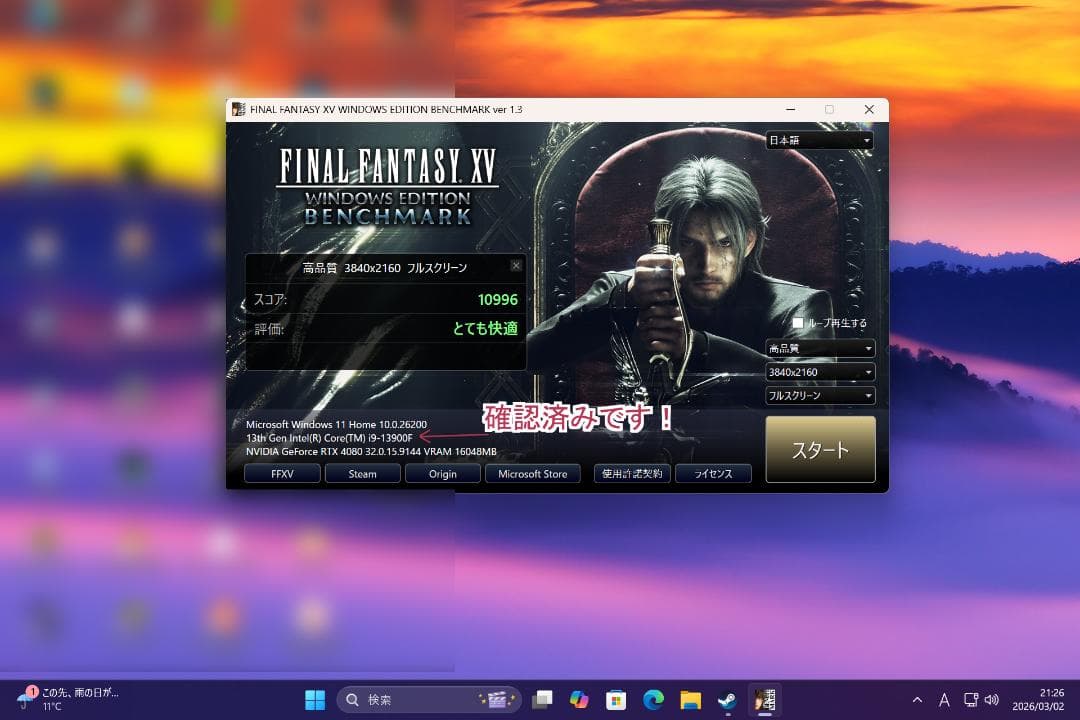Viewport: 1080px width, 720px height.
Task: Open the Origin store button
Action: pos(442,474)
